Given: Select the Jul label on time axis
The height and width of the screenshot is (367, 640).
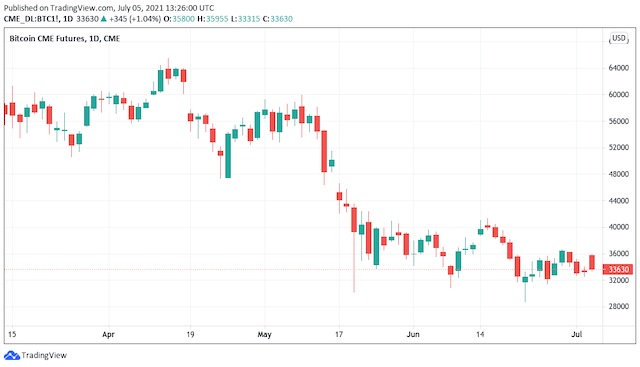Looking at the screenshot, I should pyautogui.click(x=576, y=334).
